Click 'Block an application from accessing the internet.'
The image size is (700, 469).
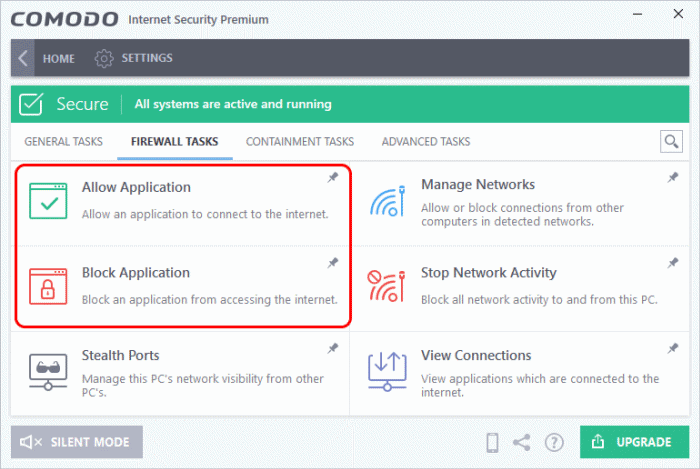209,299
